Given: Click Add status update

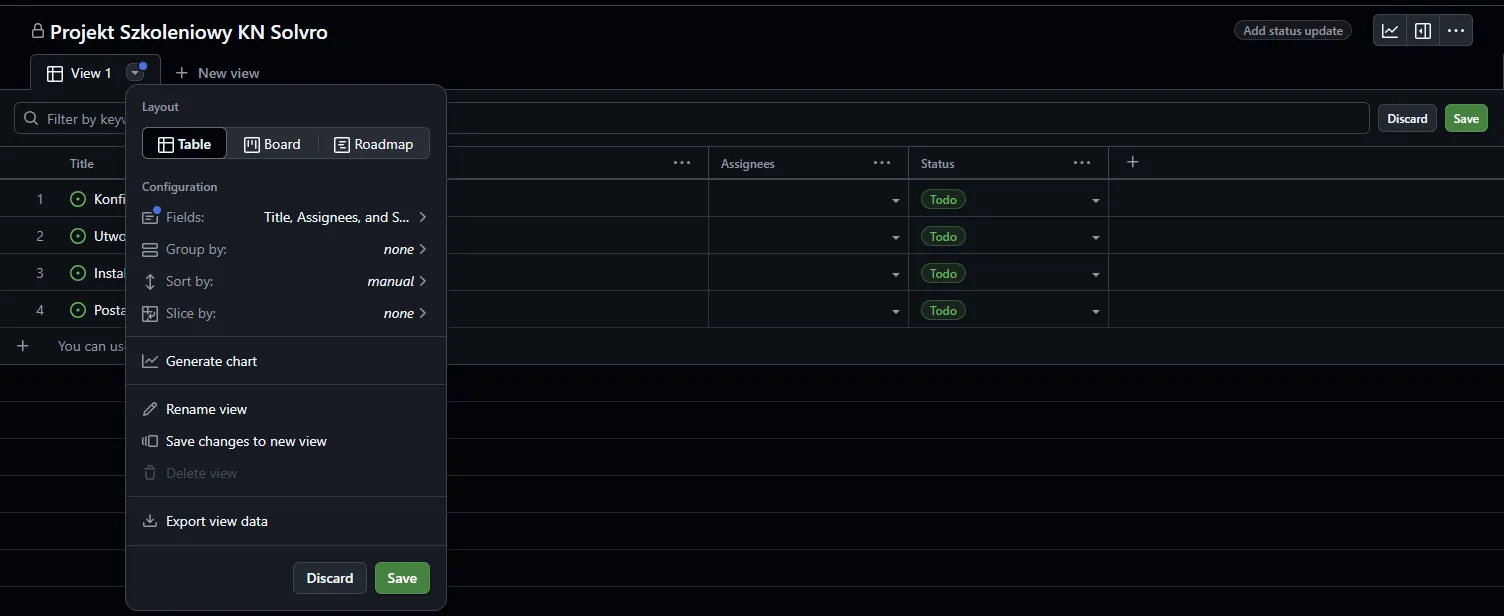Looking at the screenshot, I should [1292, 31].
